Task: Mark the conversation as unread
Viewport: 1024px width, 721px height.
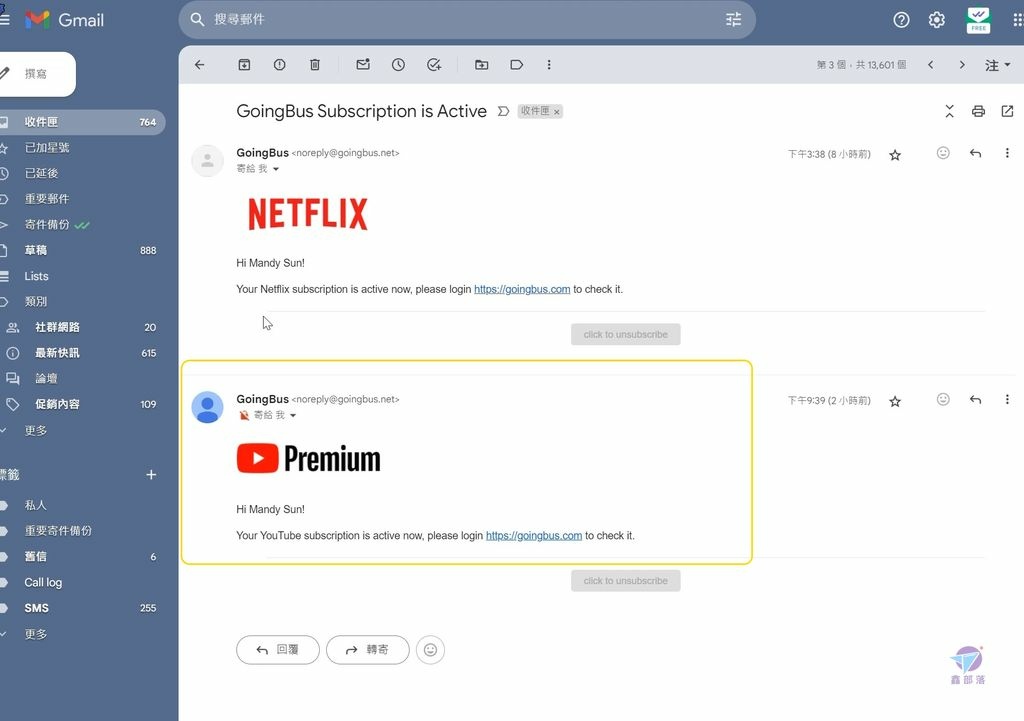Action: click(363, 65)
